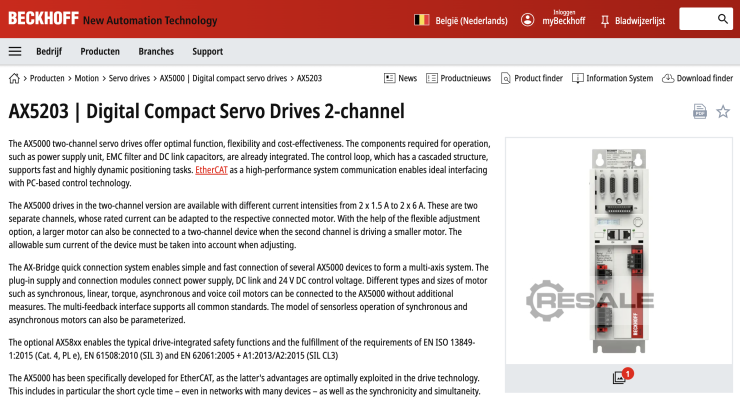Follow the red EtherCAT hyperlink
Screen dimensions: 740x405
(211, 170)
